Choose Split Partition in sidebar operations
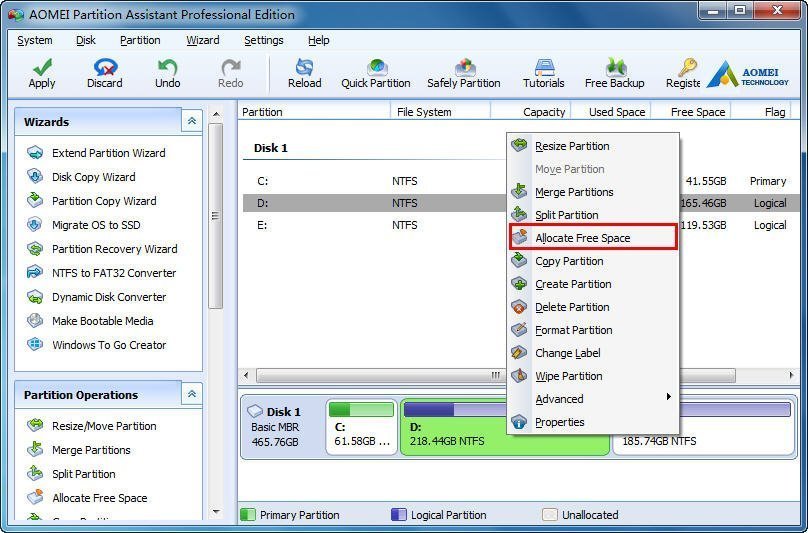This screenshot has width=808, height=533. pyautogui.click(x=71, y=474)
